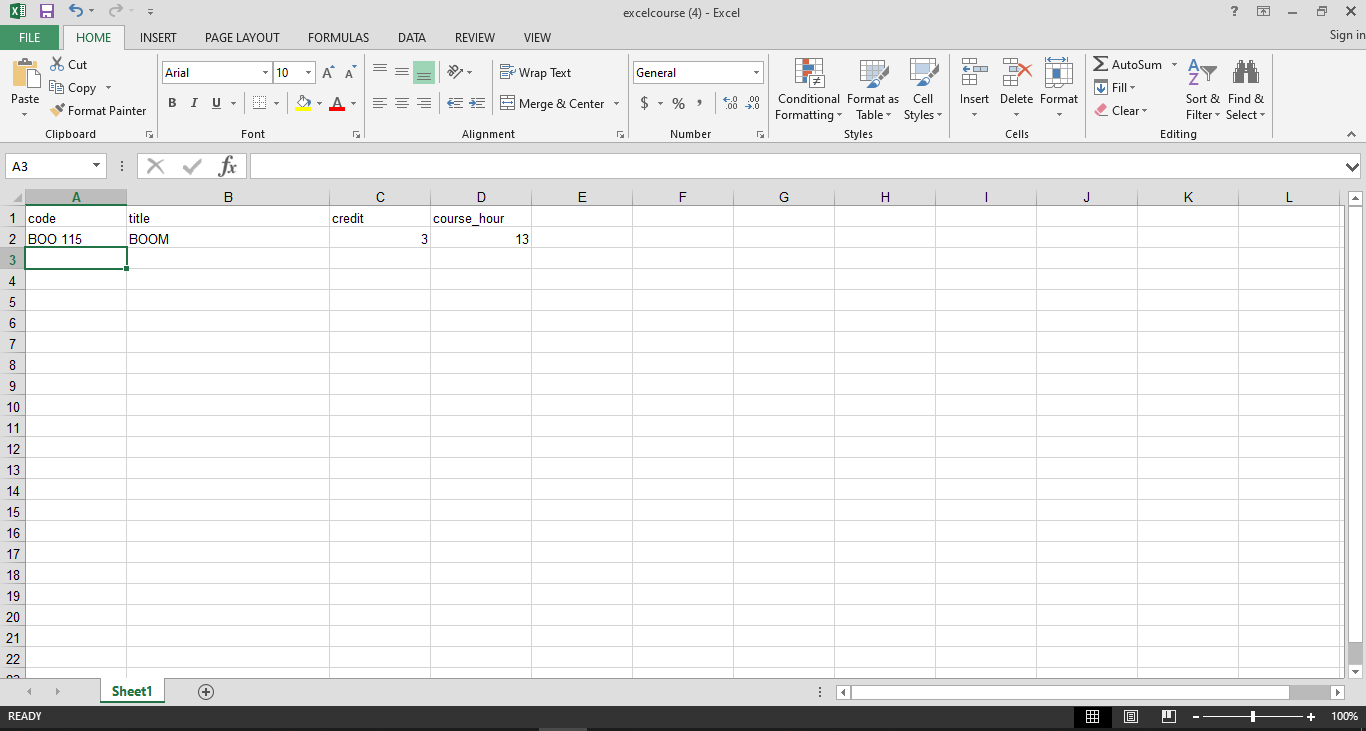Select the Sheet1 tab
The width and height of the screenshot is (1366, 731).
(132, 691)
